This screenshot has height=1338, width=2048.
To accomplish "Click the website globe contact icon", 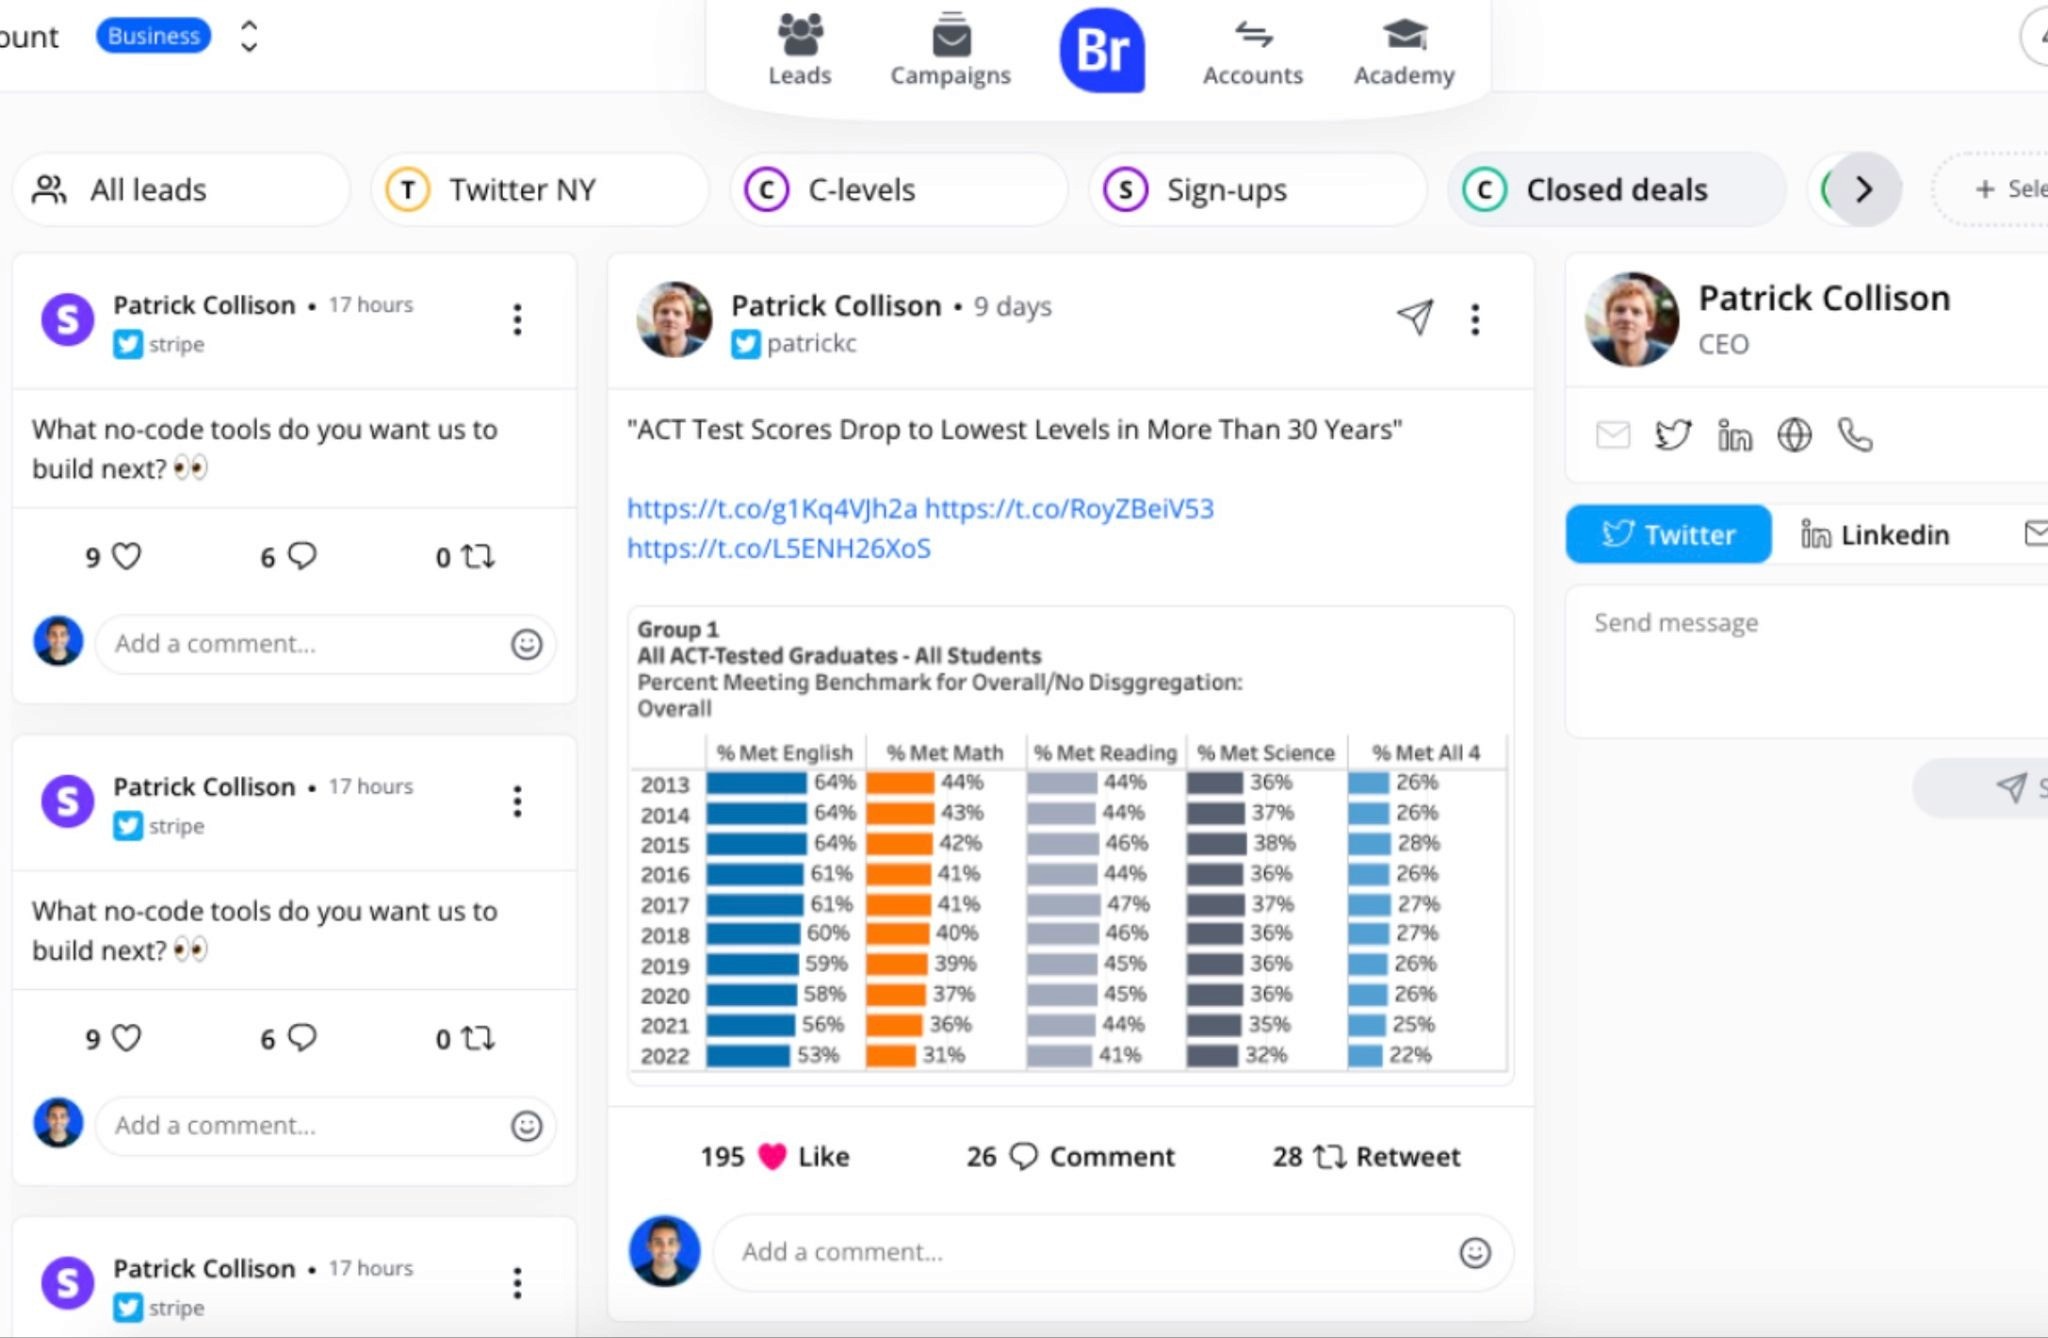I will 1794,435.
